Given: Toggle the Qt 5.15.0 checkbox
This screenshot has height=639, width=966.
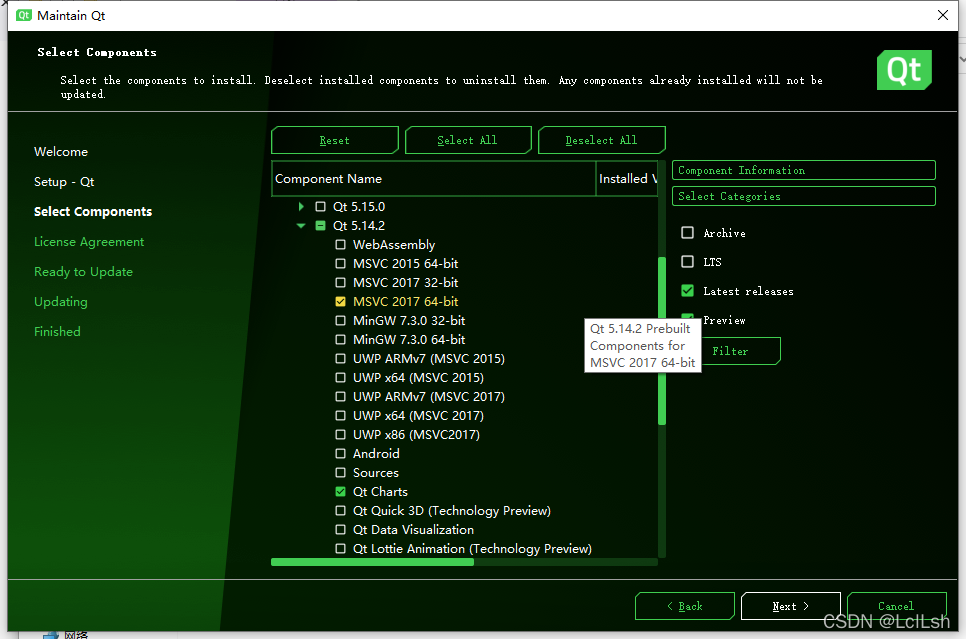Looking at the screenshot, I should point(320,206).
